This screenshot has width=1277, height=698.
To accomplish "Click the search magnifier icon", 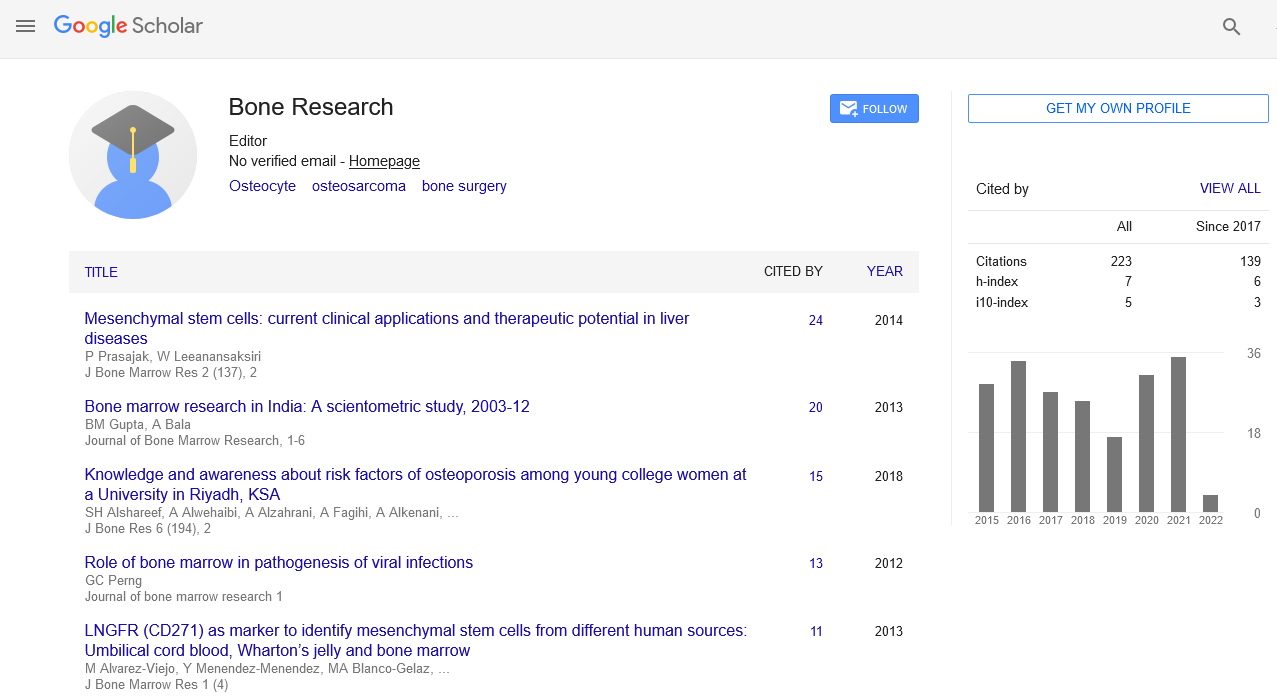I will 1231,27.
